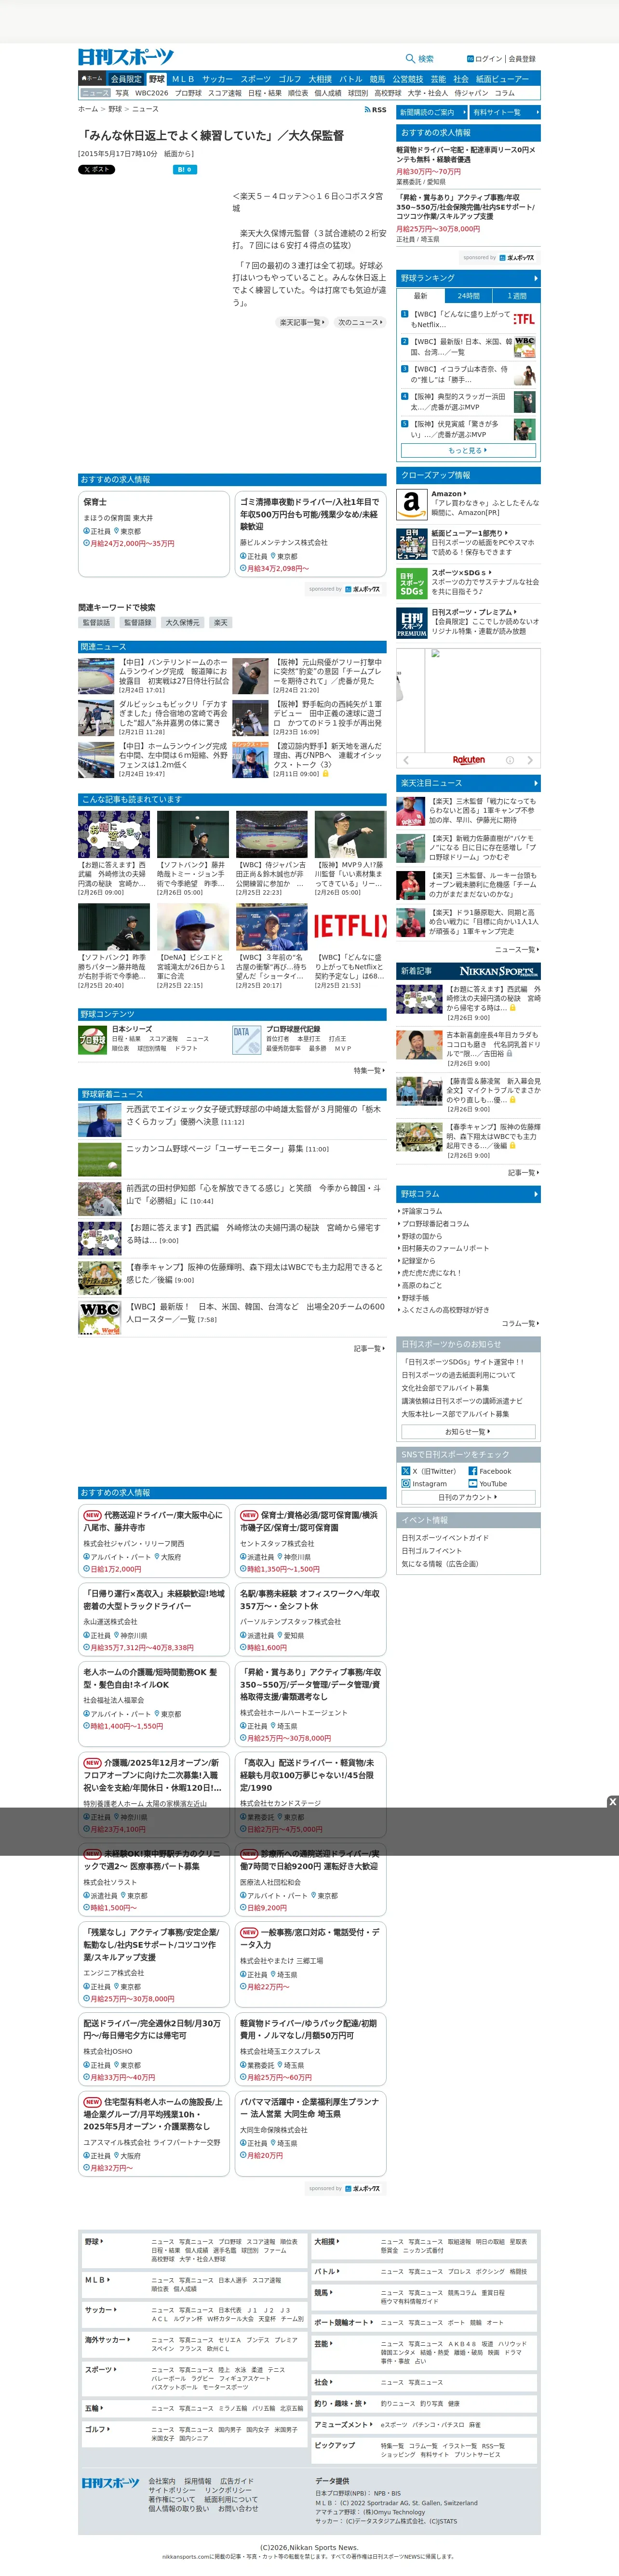Open the Netflix thumbnail in ranking item 1
Image resolution: width=619 pixels, height=2576 pixels.
524,319
